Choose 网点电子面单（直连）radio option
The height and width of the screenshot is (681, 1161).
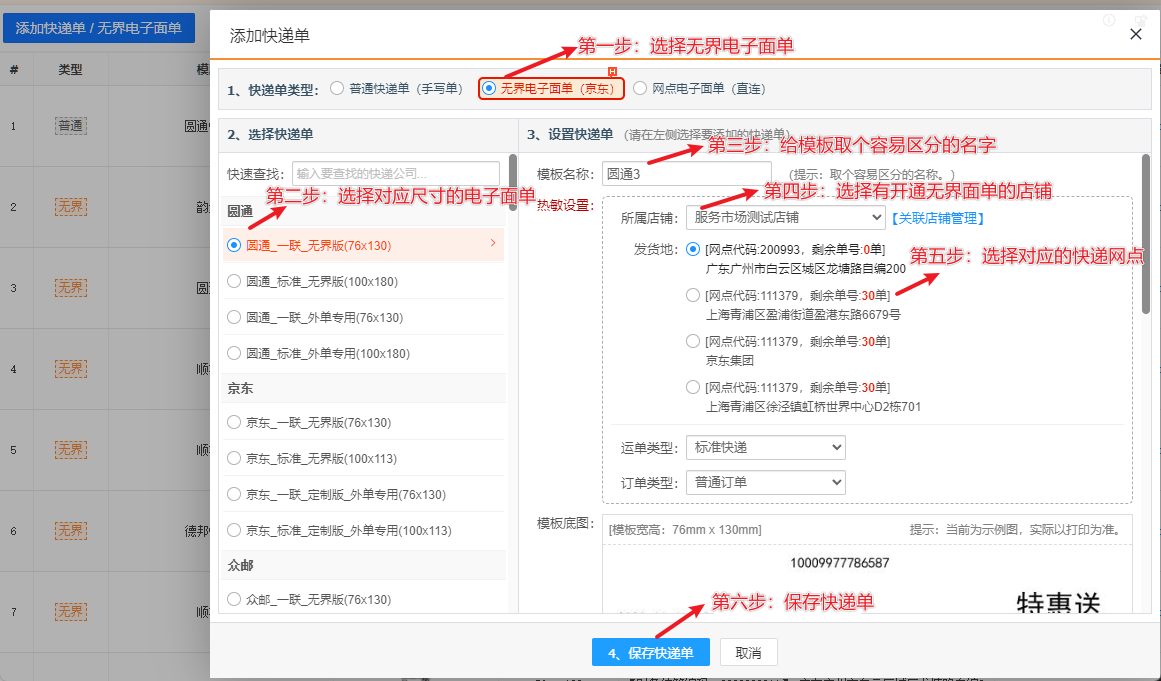tap(640, 89)
